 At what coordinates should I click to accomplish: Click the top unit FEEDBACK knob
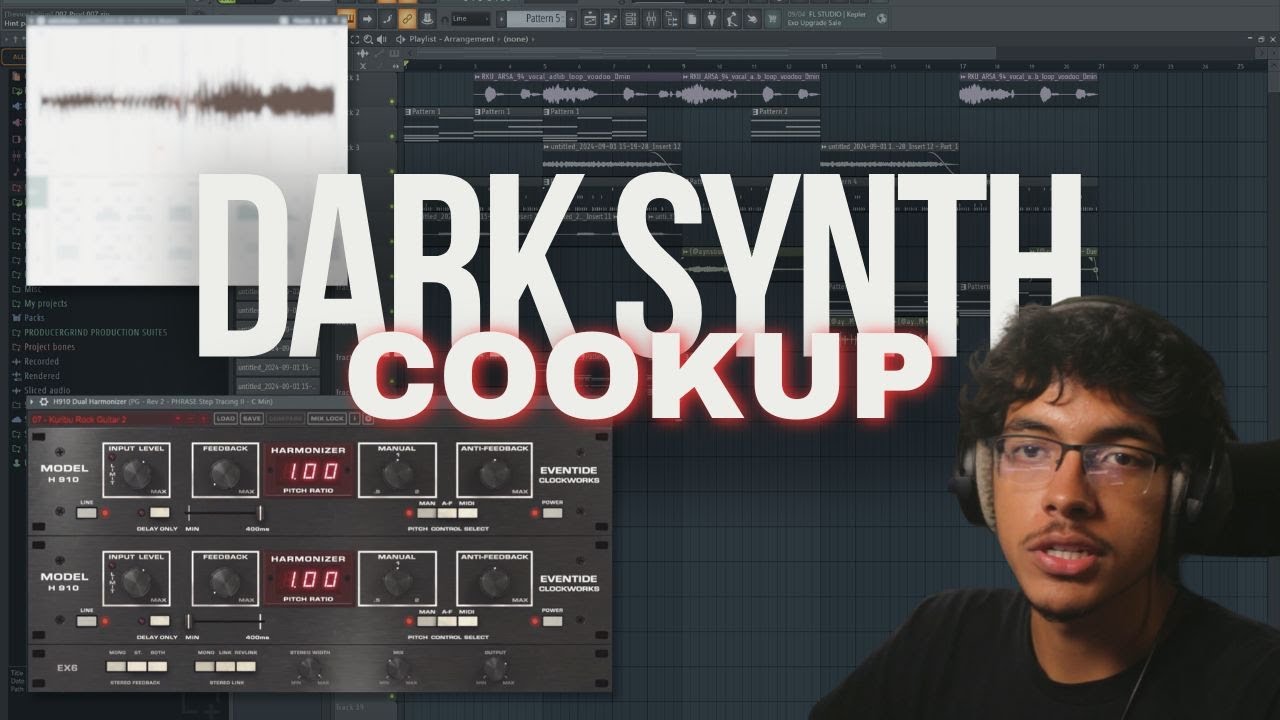coord(225,474)
